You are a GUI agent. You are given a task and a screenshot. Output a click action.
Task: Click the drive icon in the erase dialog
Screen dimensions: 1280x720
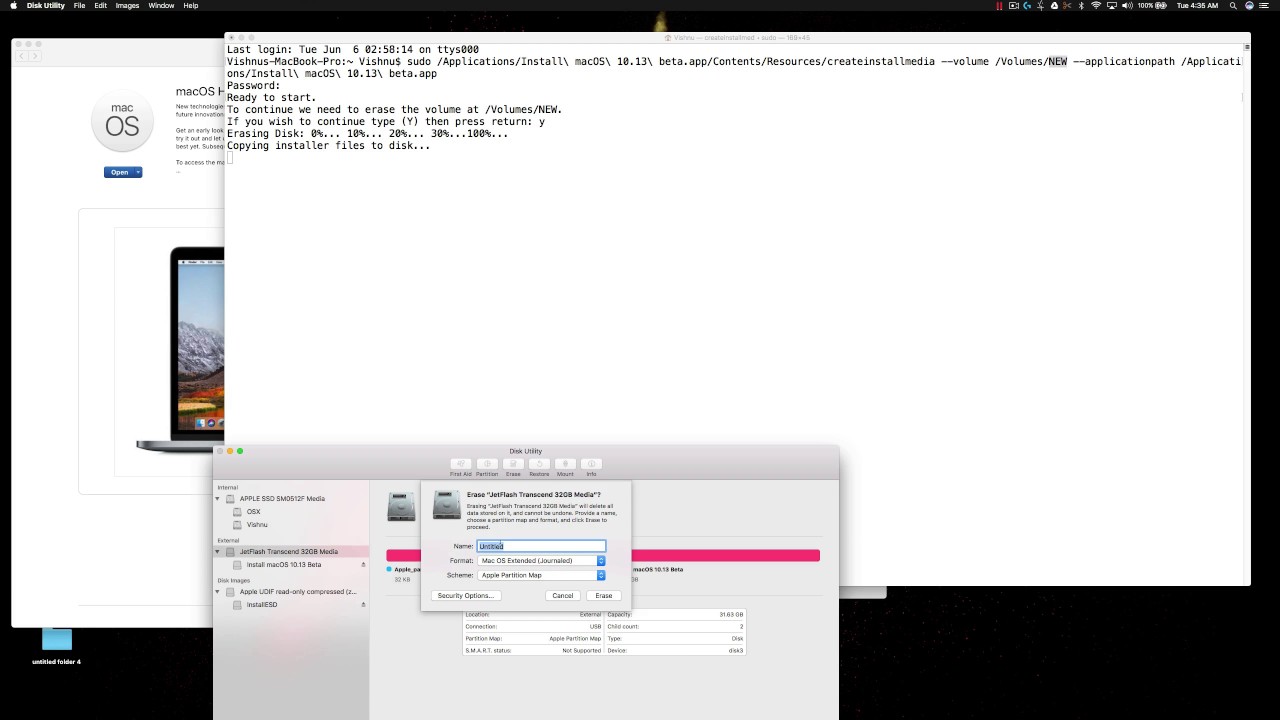click(x=447, y=505)
